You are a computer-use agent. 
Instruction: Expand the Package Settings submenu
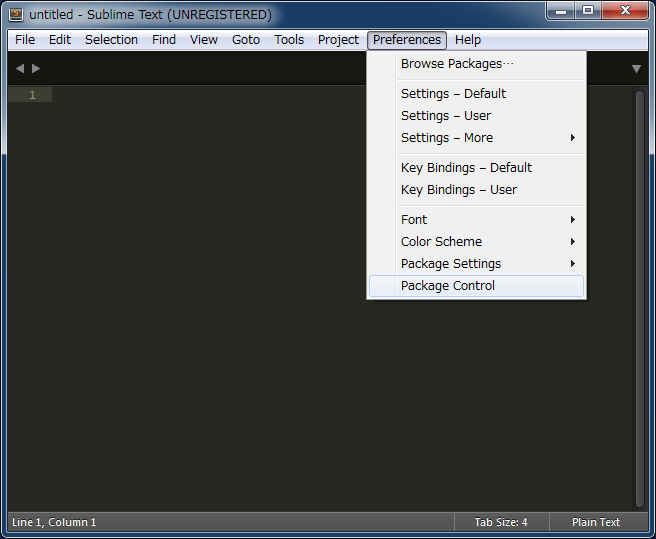(x=476, y=264)
